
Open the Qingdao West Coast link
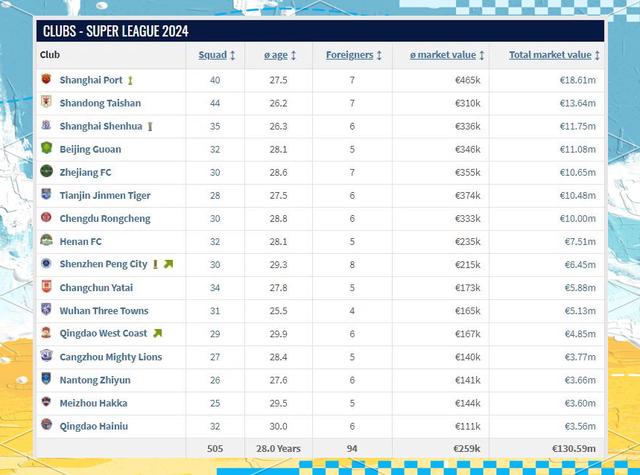(x=103, y=333)
